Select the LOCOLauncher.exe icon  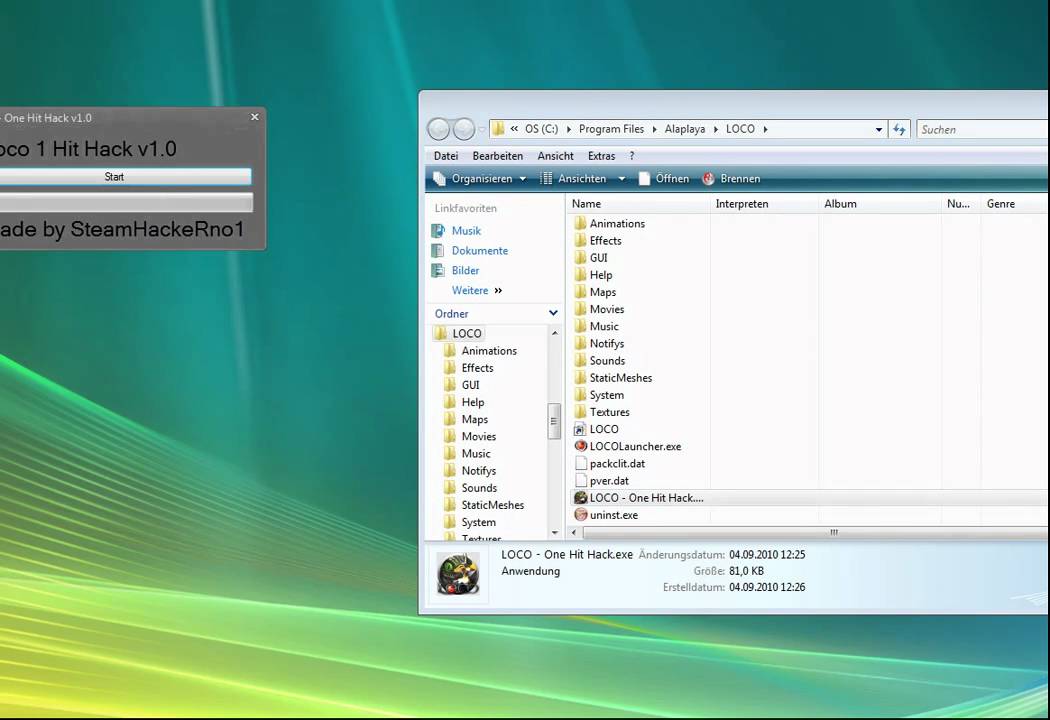click(x=581, y=446)
